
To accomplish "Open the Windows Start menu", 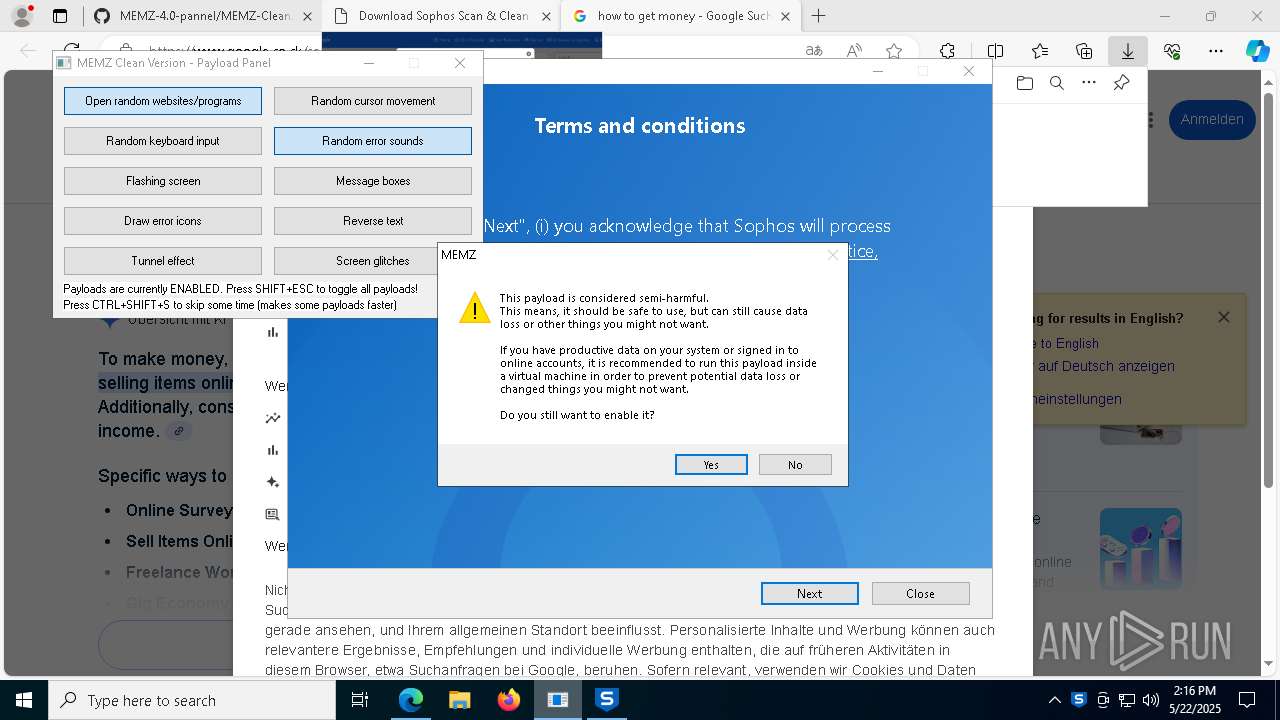I will coord(23,700).
